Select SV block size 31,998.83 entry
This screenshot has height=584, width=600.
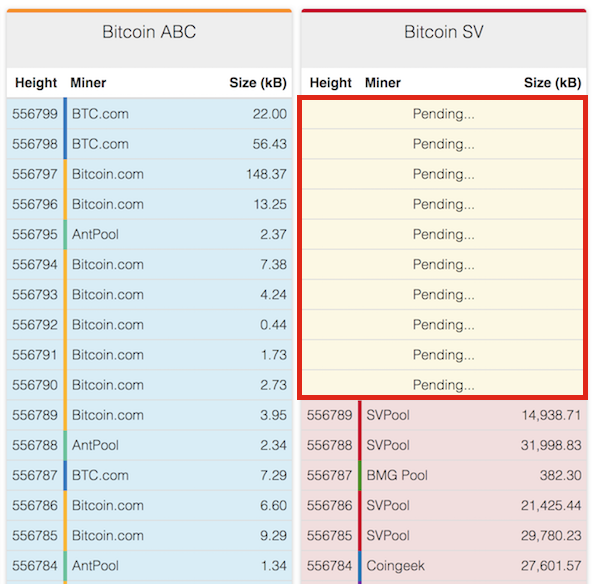551,445
